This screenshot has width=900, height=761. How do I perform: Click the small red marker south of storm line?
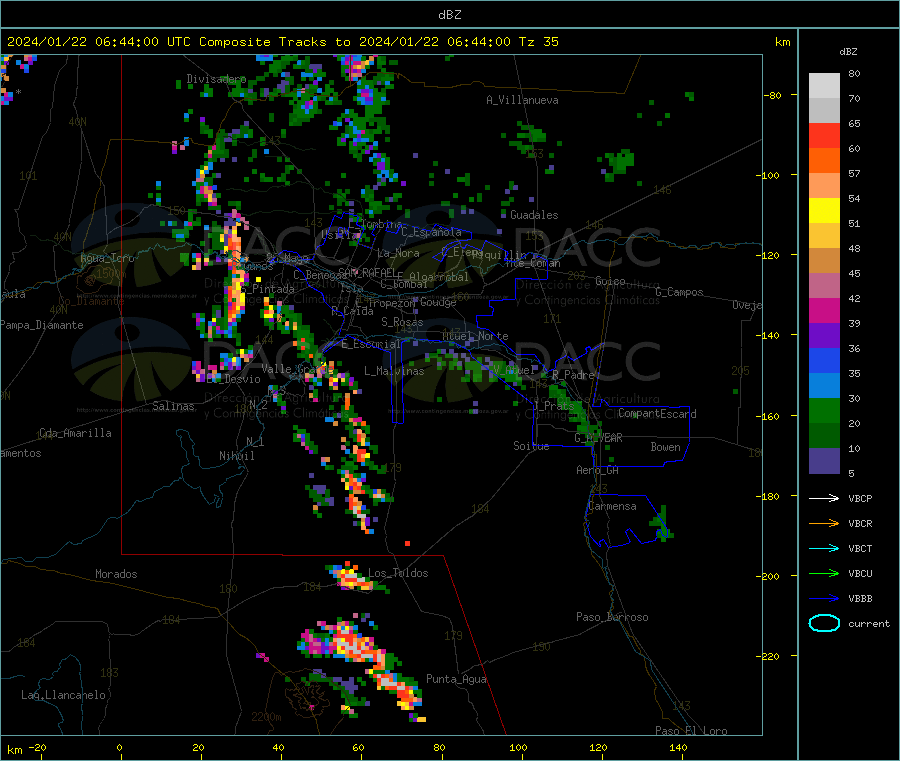(x=407, y=543)
